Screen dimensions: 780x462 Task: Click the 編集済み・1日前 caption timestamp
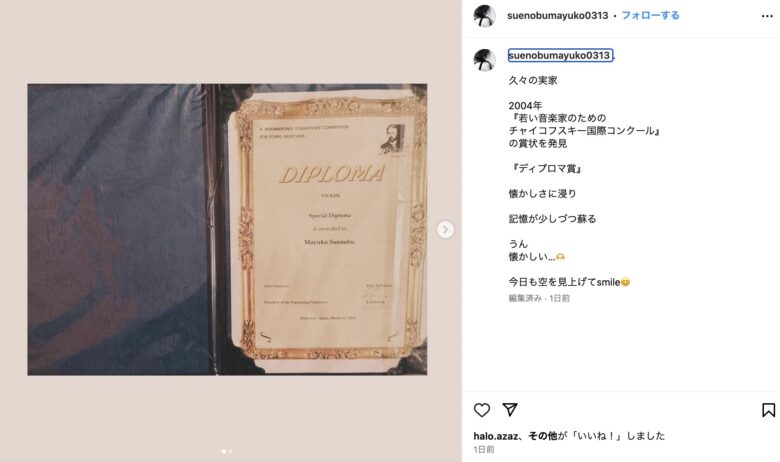click(x=539, y=298)
